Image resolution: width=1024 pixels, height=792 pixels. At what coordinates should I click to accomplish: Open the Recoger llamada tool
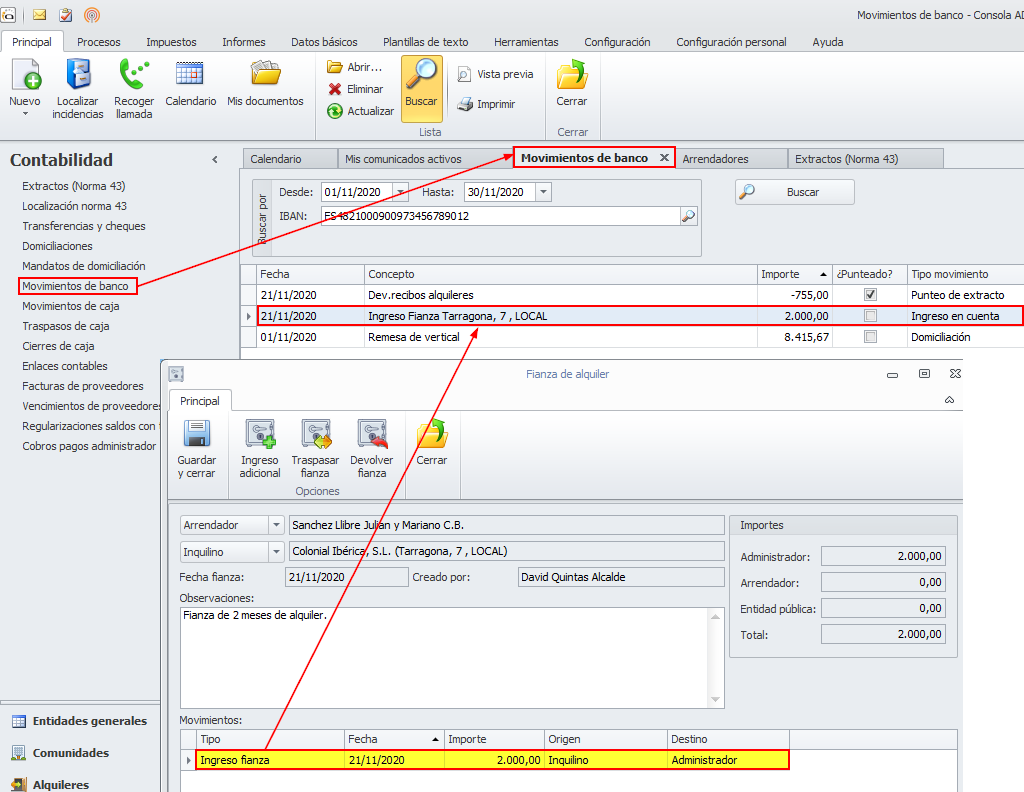coord(133,76)
